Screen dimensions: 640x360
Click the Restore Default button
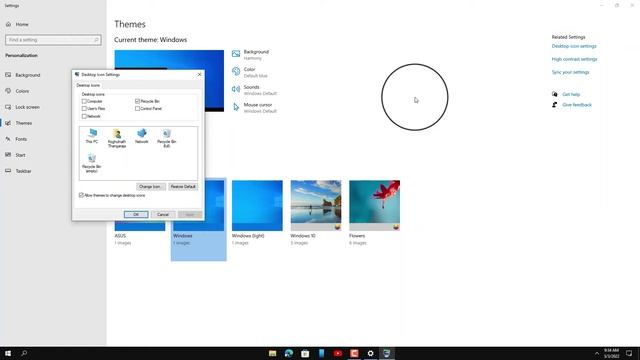(x=183, y=187)
